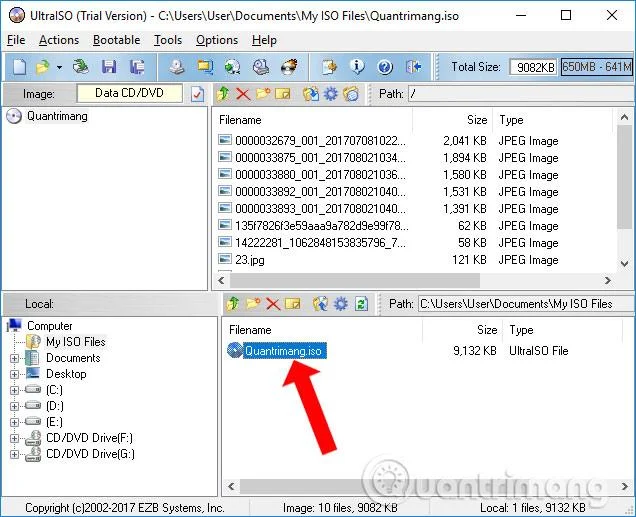This screenshot has height=517, width=636.
Task: Click the 650MB media capacity bar
Action: (596, 67)
